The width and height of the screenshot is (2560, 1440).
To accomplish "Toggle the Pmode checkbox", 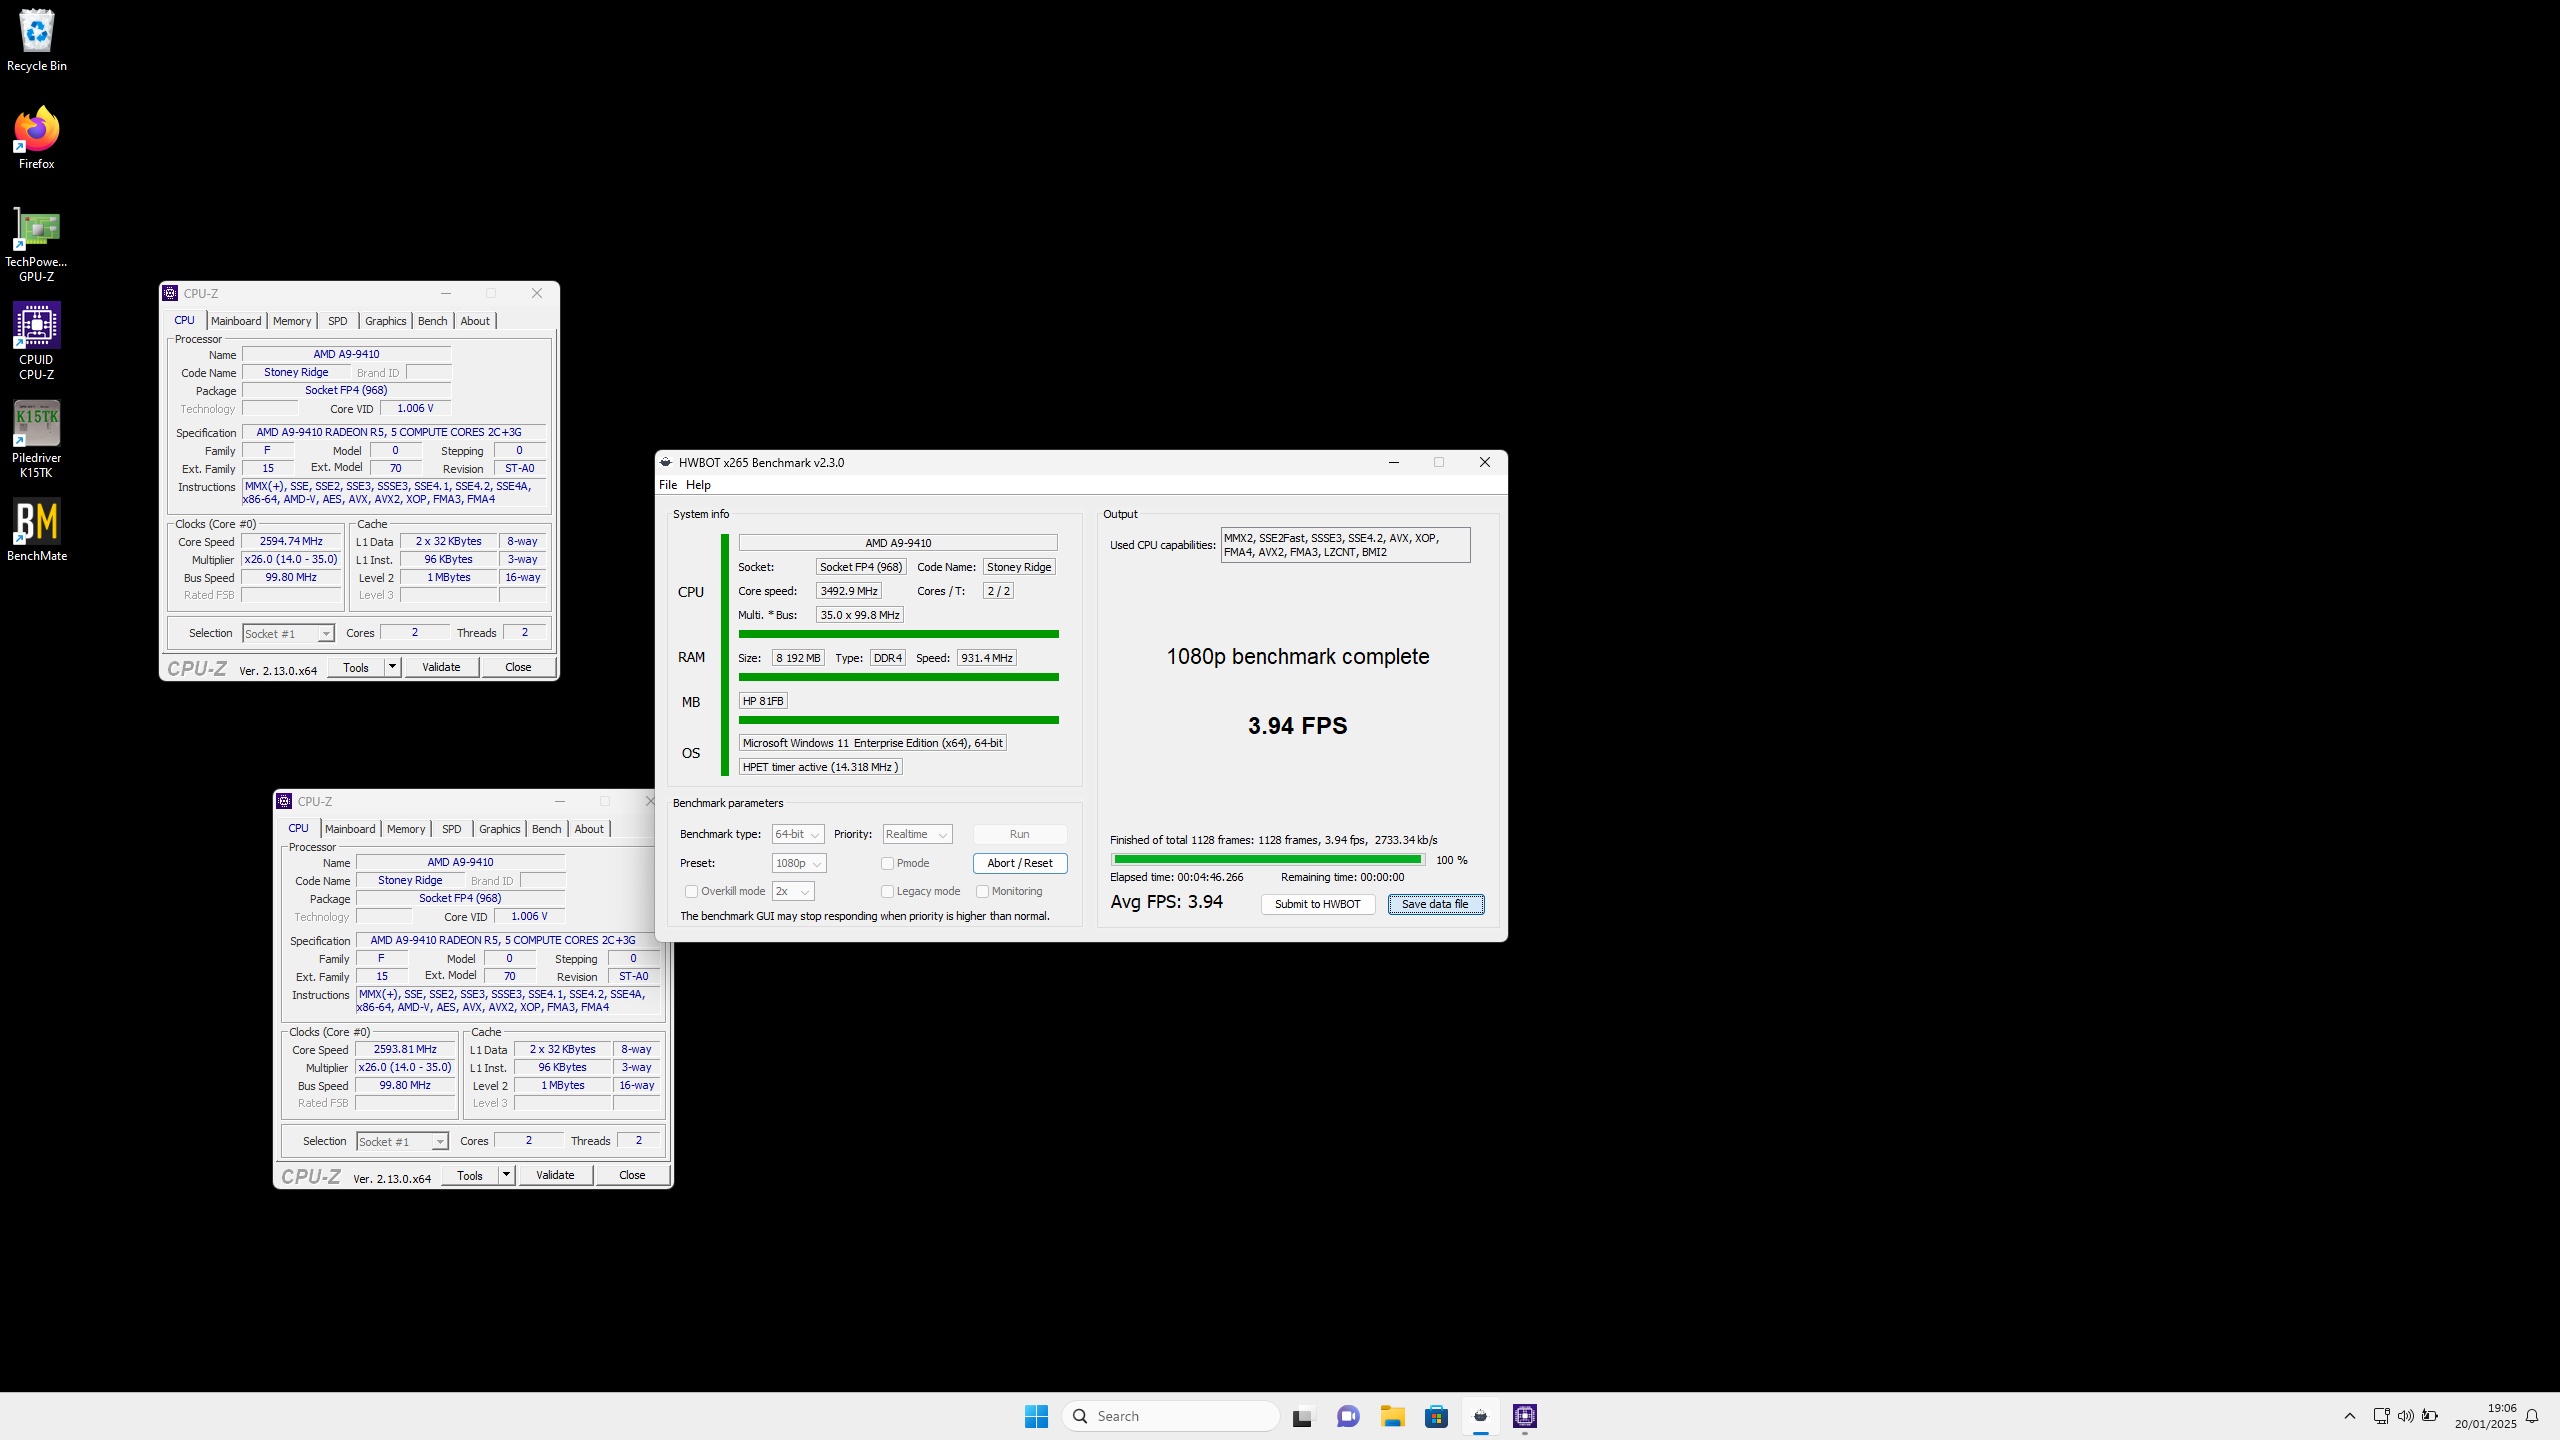I will point(887,863).
